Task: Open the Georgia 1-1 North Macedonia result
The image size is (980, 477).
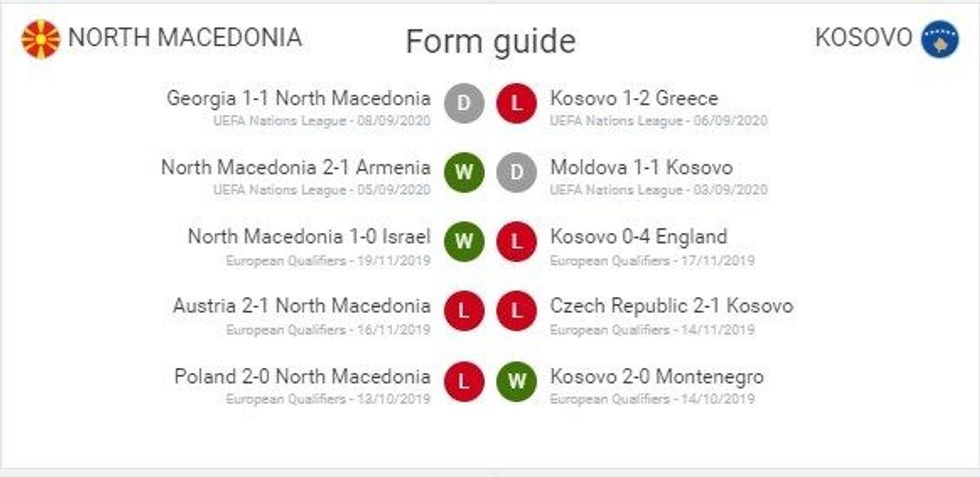Action: [298, 99]
